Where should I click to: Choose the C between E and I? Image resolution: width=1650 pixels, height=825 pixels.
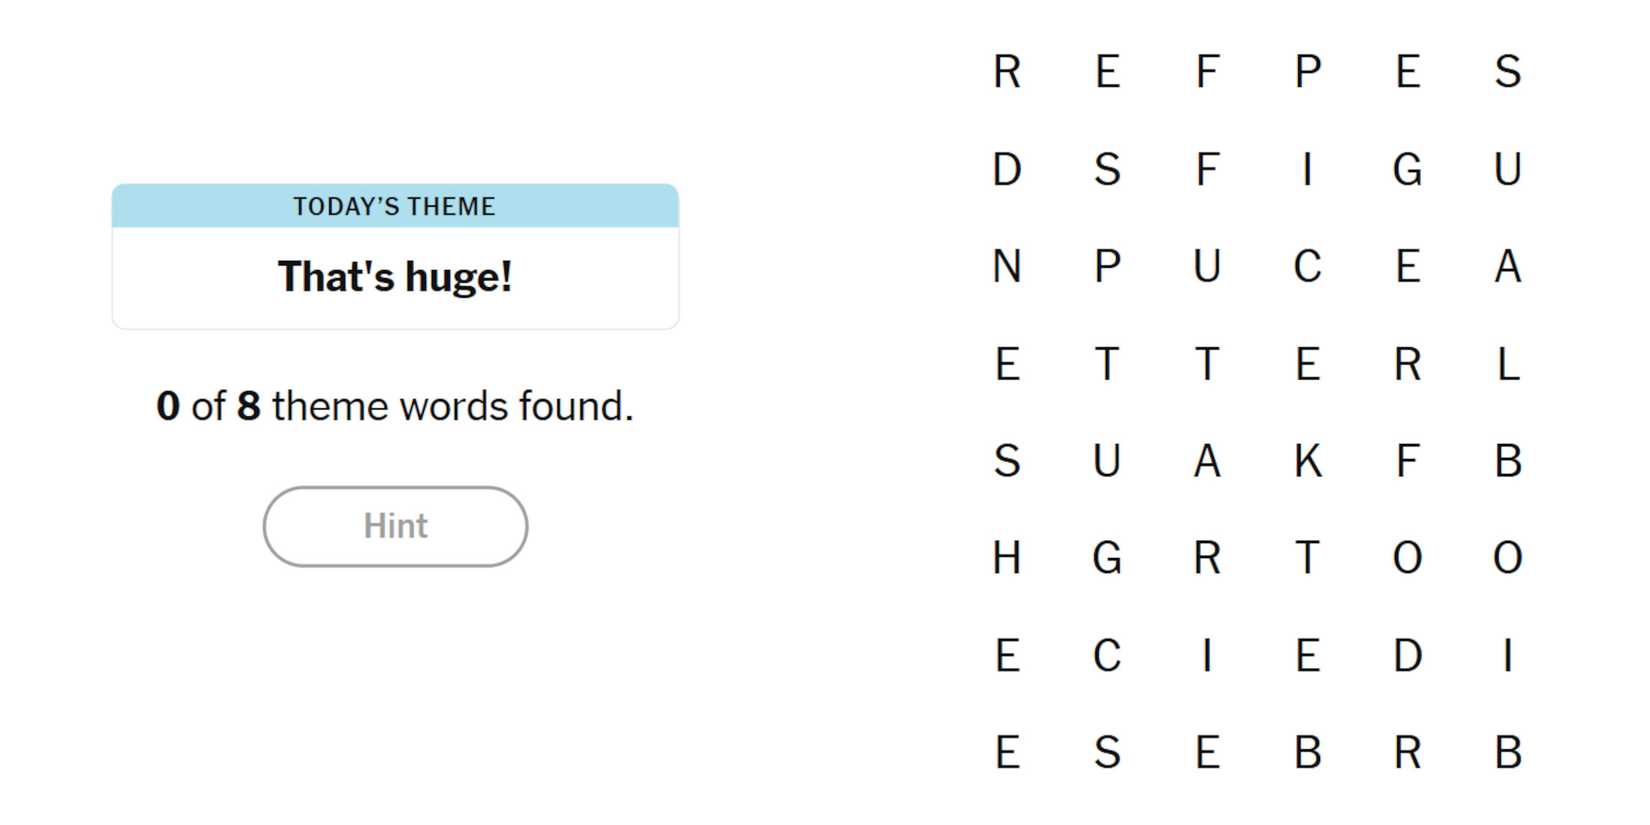[1107, 656]
